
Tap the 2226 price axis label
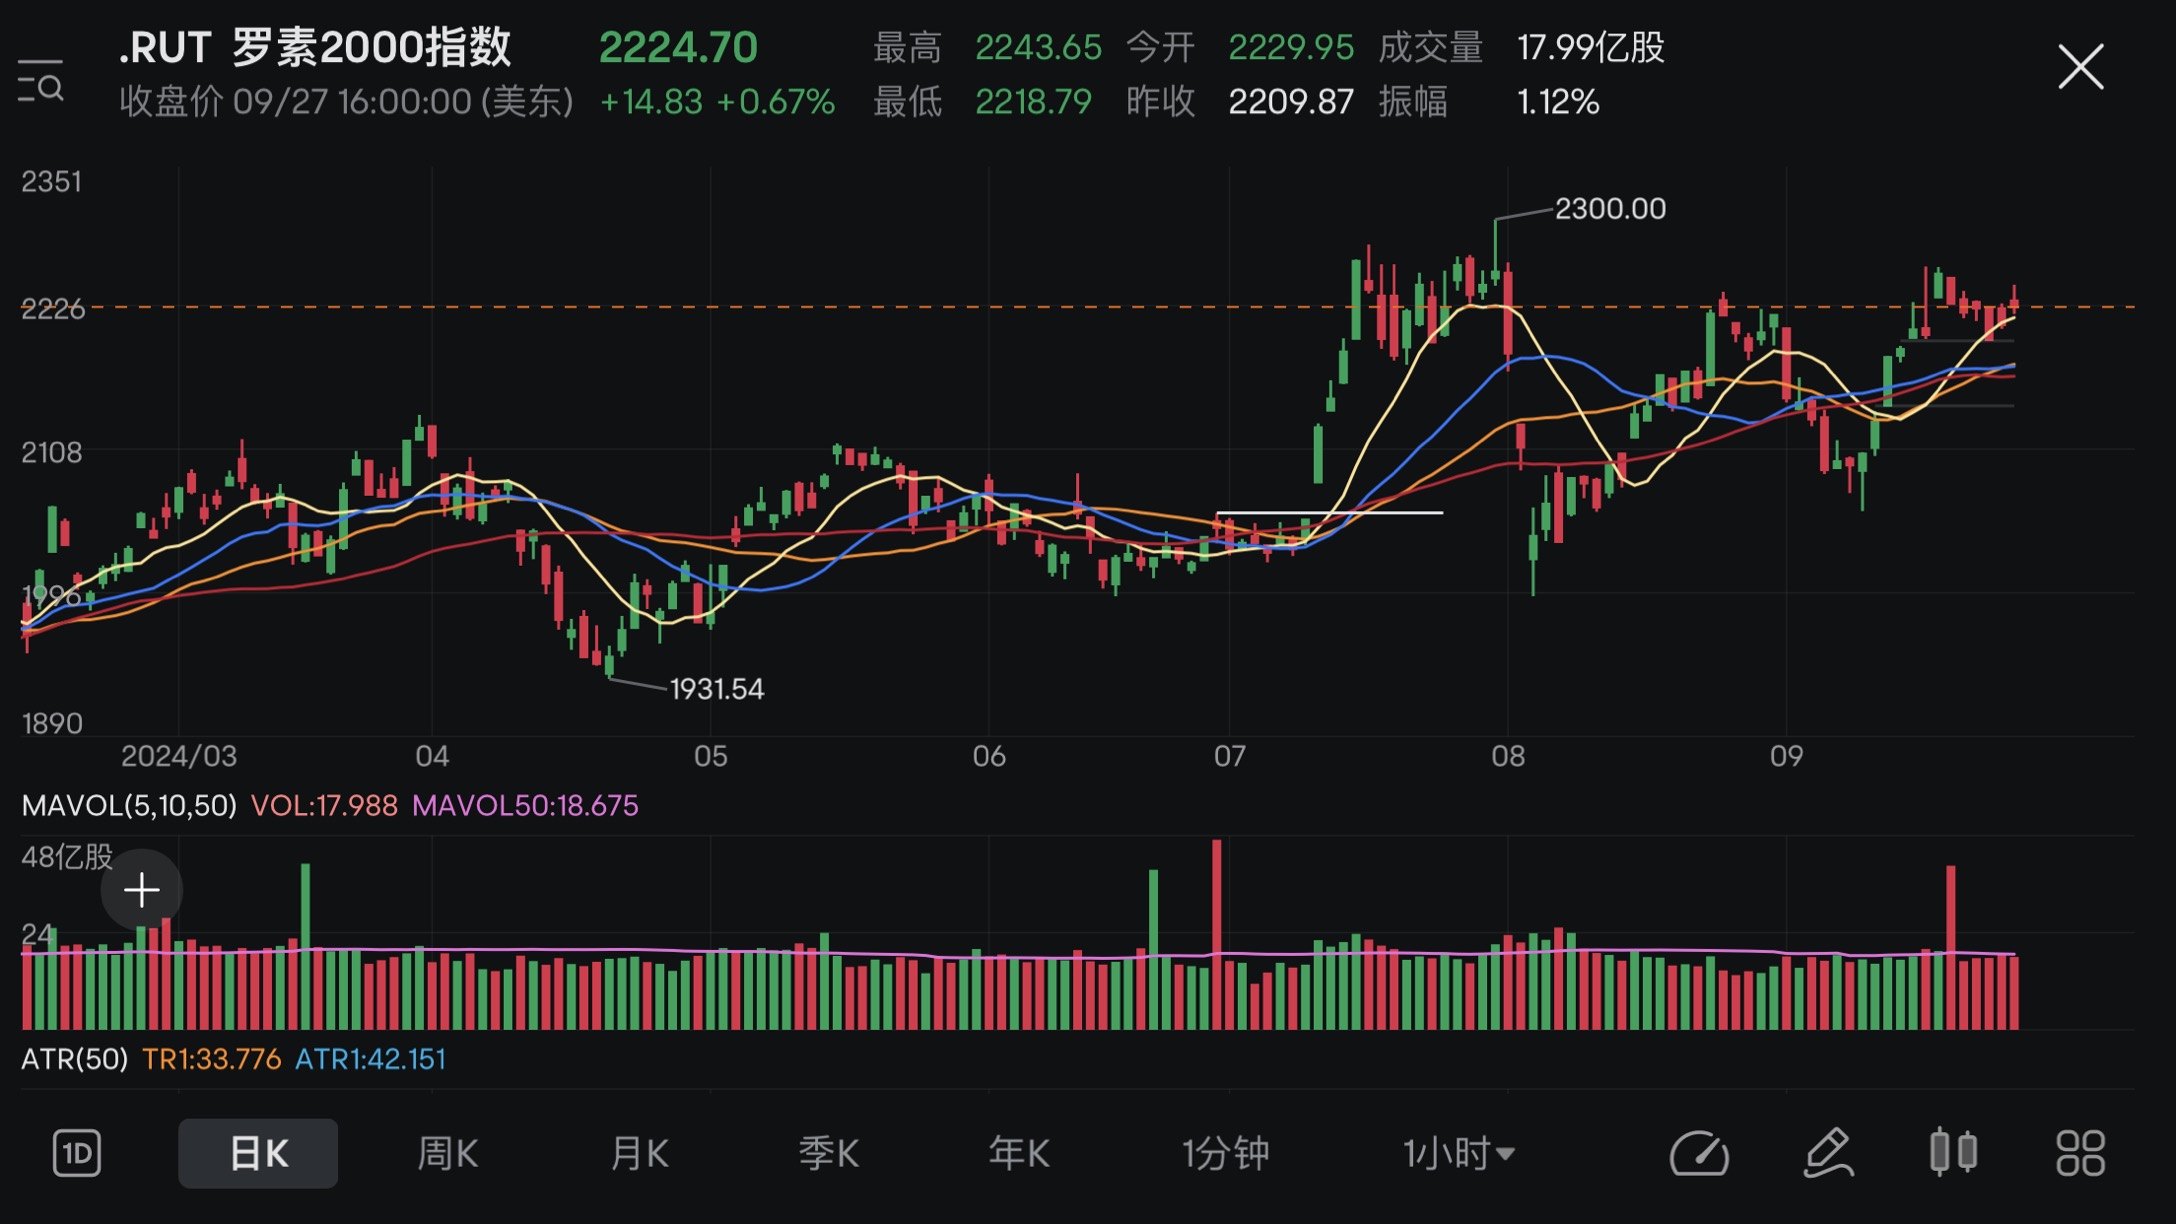point(53,309)
